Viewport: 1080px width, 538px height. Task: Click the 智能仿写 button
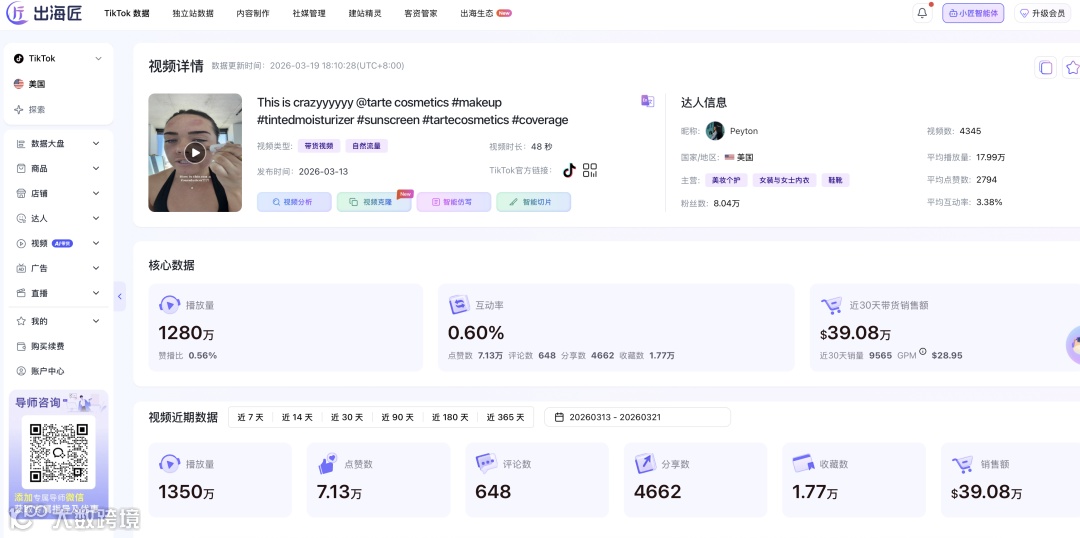[454, 202]
